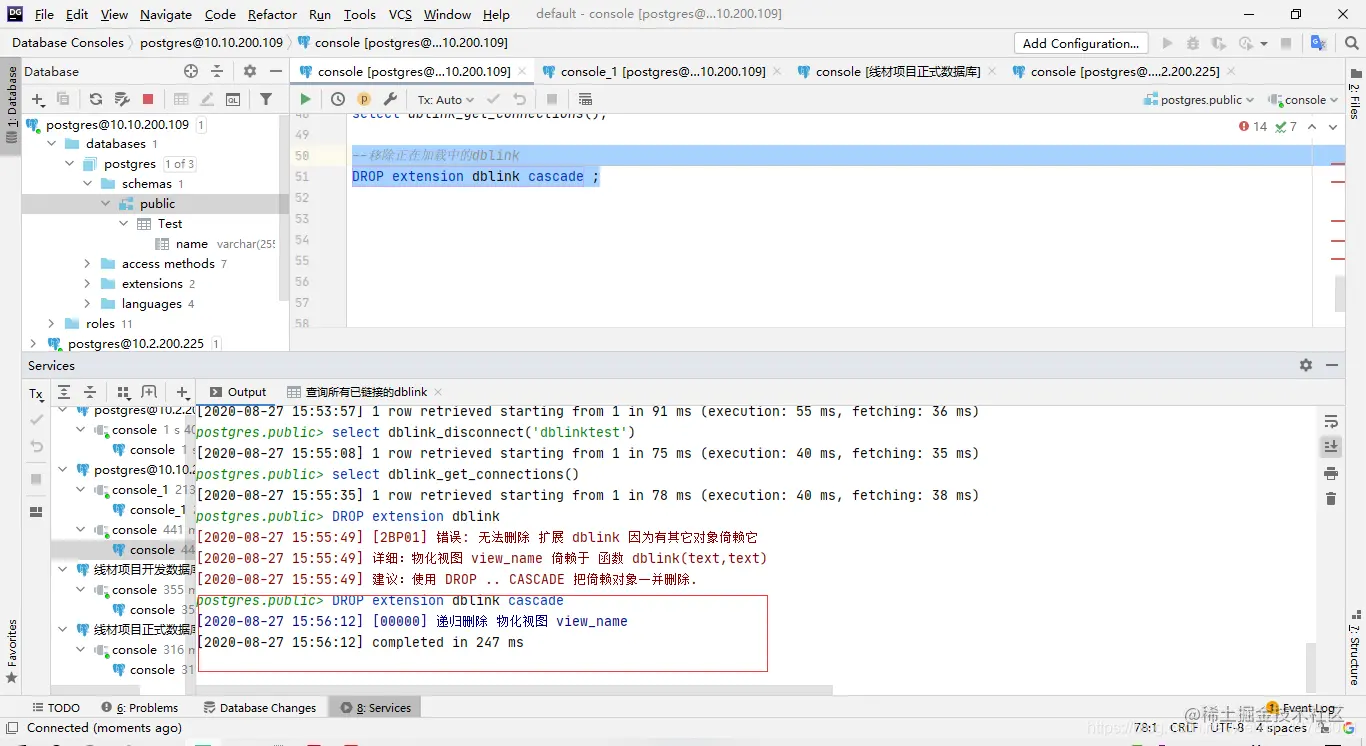Click the red Disconnect square in Database toolbar

click(x=148, y=99)
